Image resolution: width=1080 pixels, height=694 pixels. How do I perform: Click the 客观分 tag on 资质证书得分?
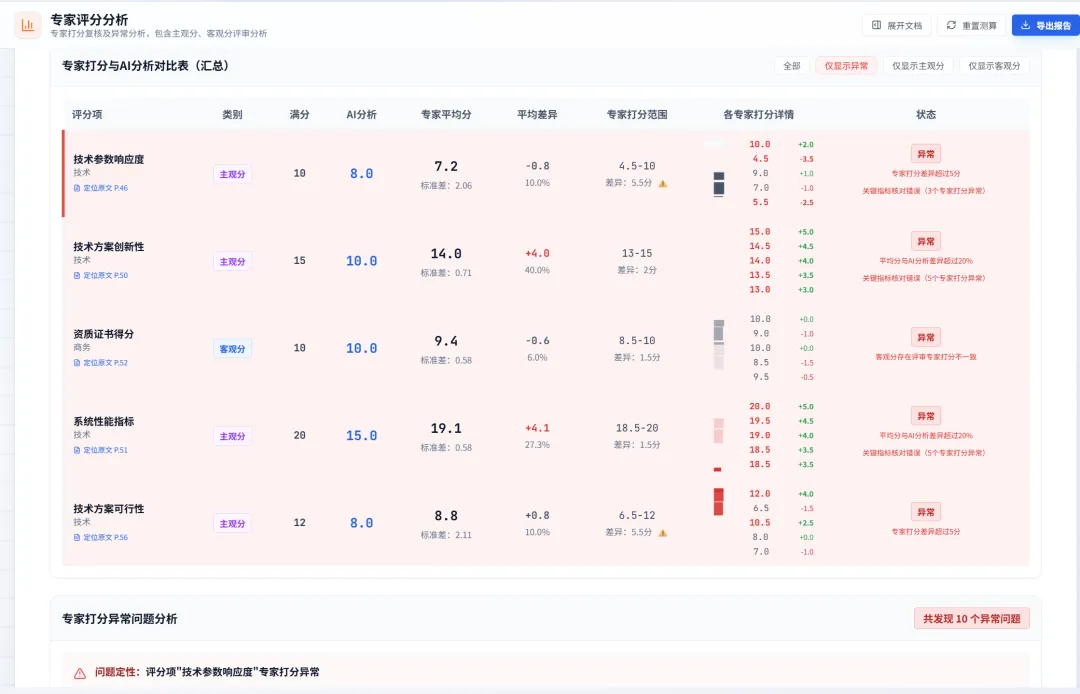coord(232,349)
